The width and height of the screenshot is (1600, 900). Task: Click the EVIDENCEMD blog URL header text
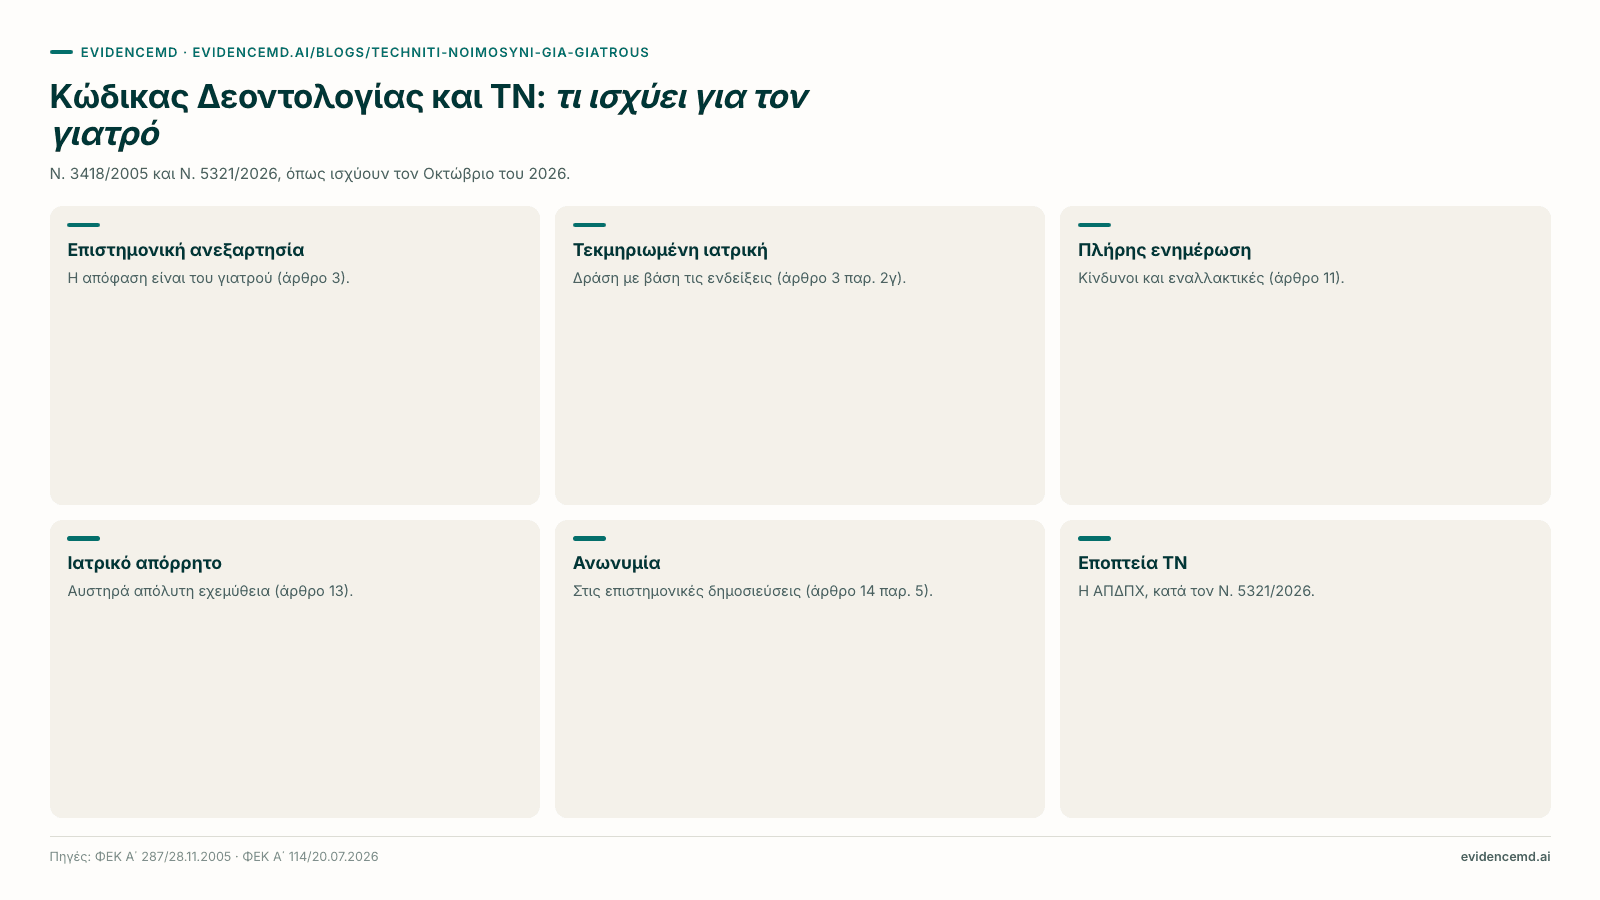pyautogui.click(x=365, y=52)
